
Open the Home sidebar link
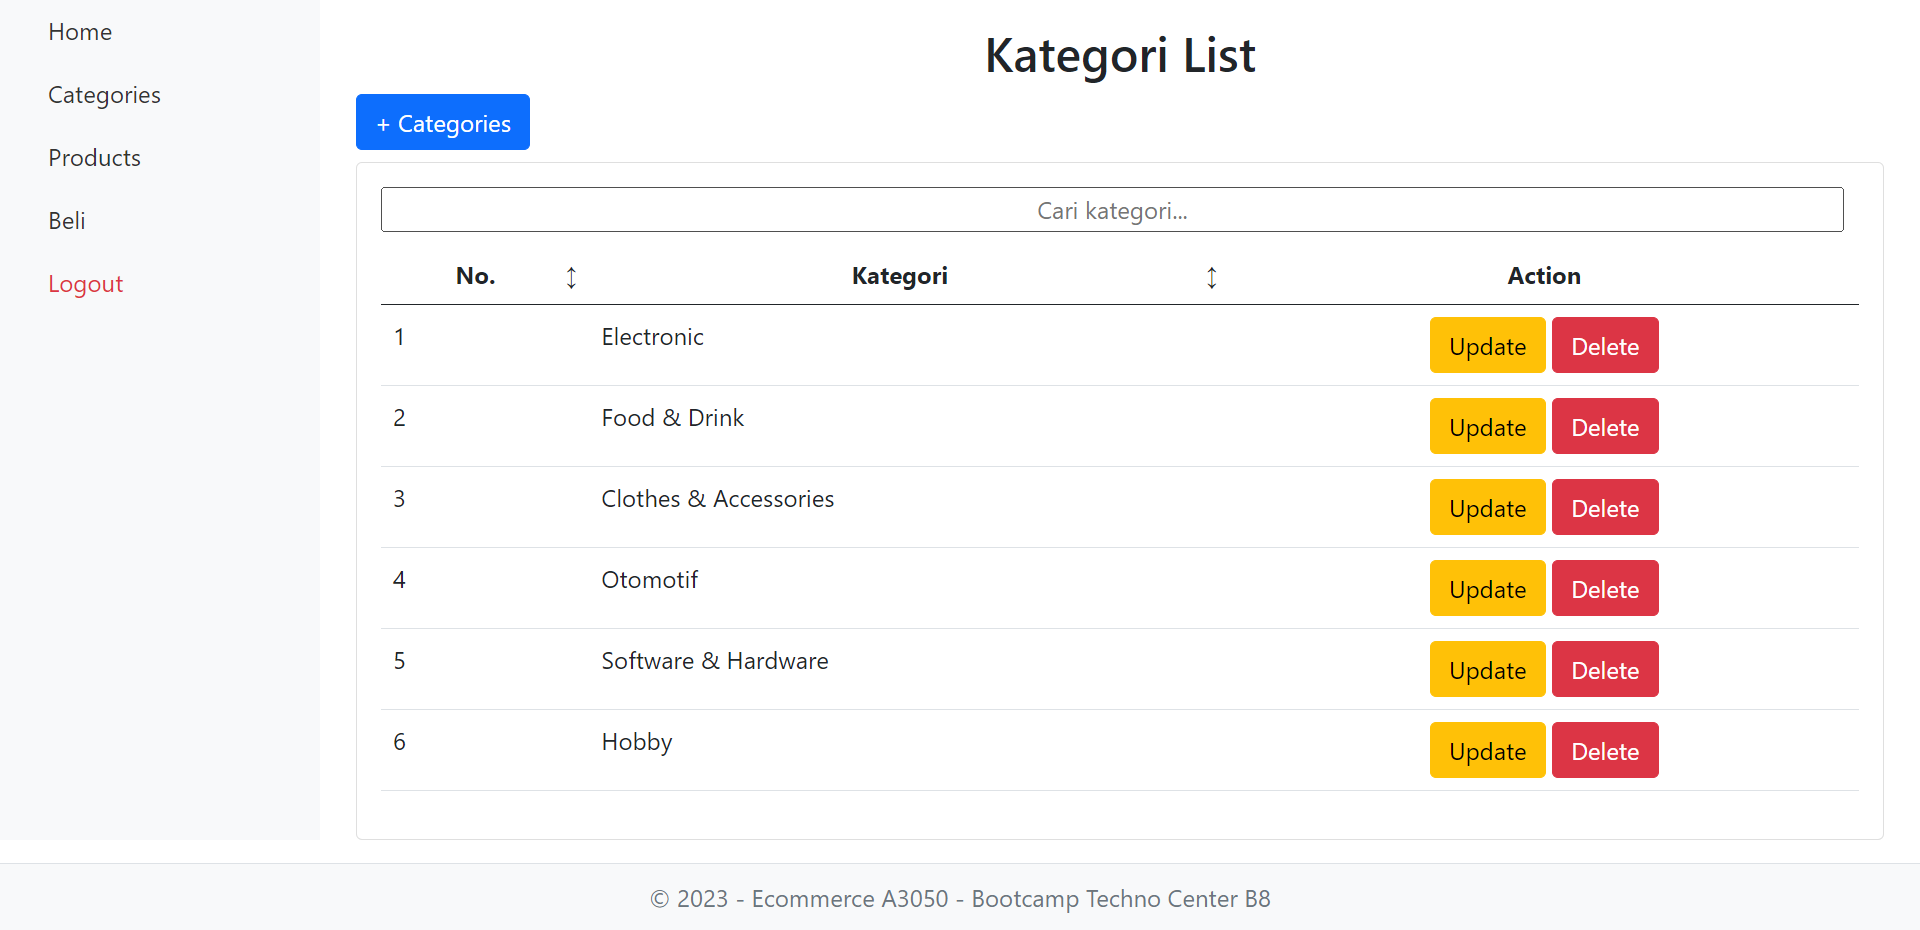(80, 32)
